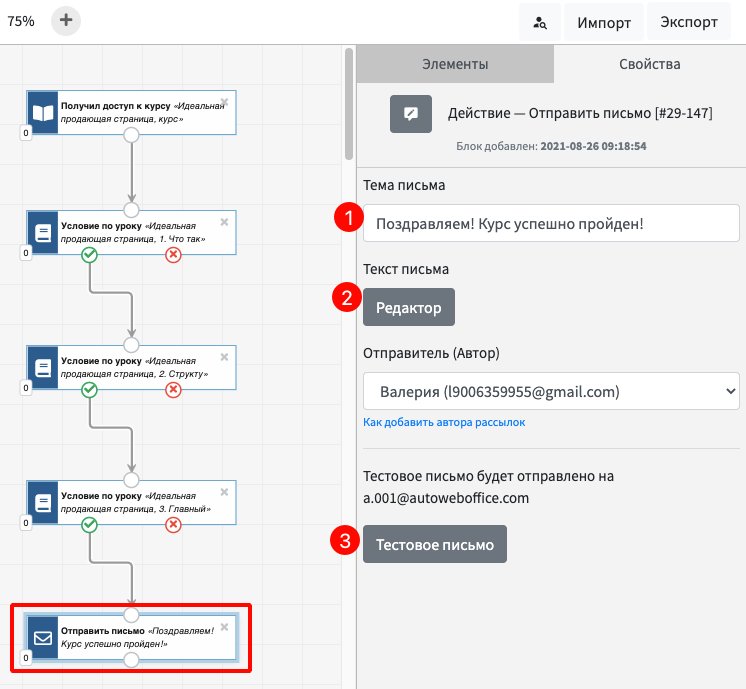Switch to the Элементы tab
Screen dimensions: 746x689
pos(454,64)
